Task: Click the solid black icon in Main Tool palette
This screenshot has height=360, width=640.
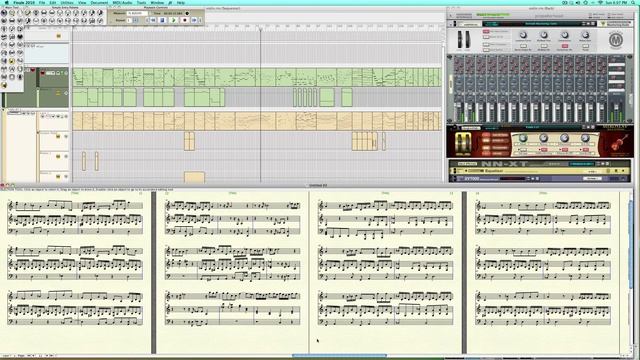Action: coord(20,37)
